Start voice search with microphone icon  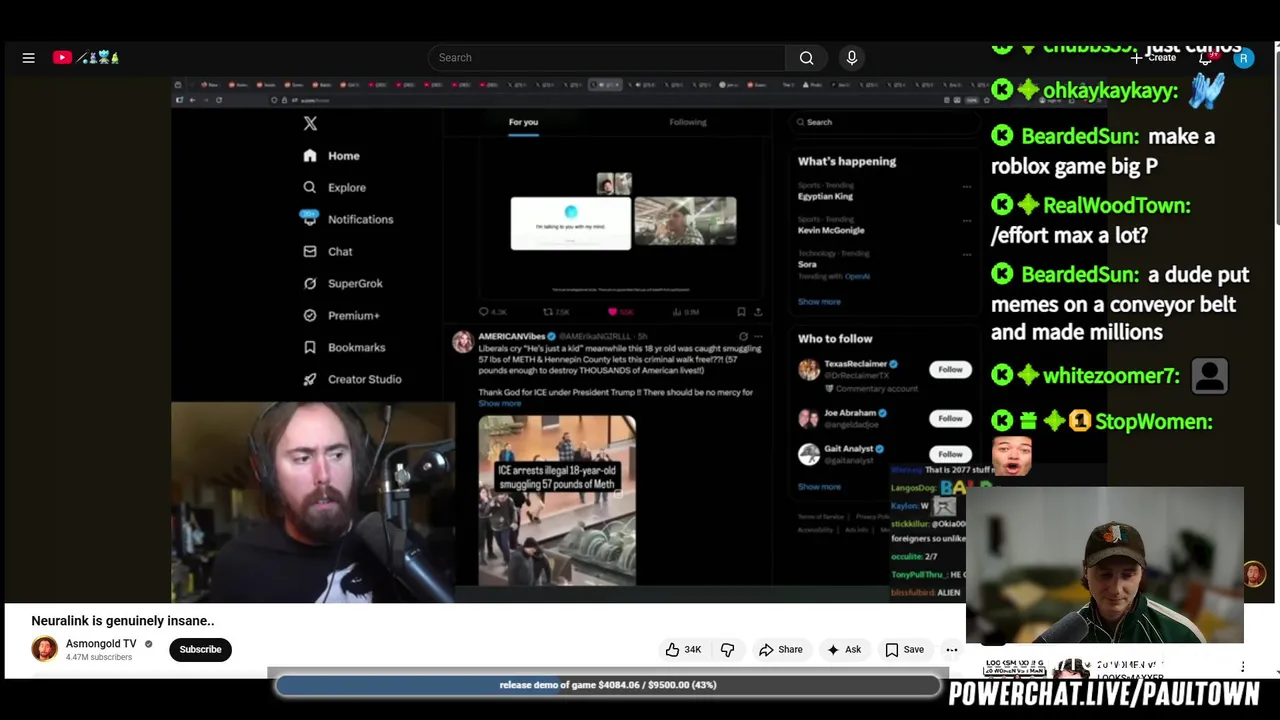[852, 58]
